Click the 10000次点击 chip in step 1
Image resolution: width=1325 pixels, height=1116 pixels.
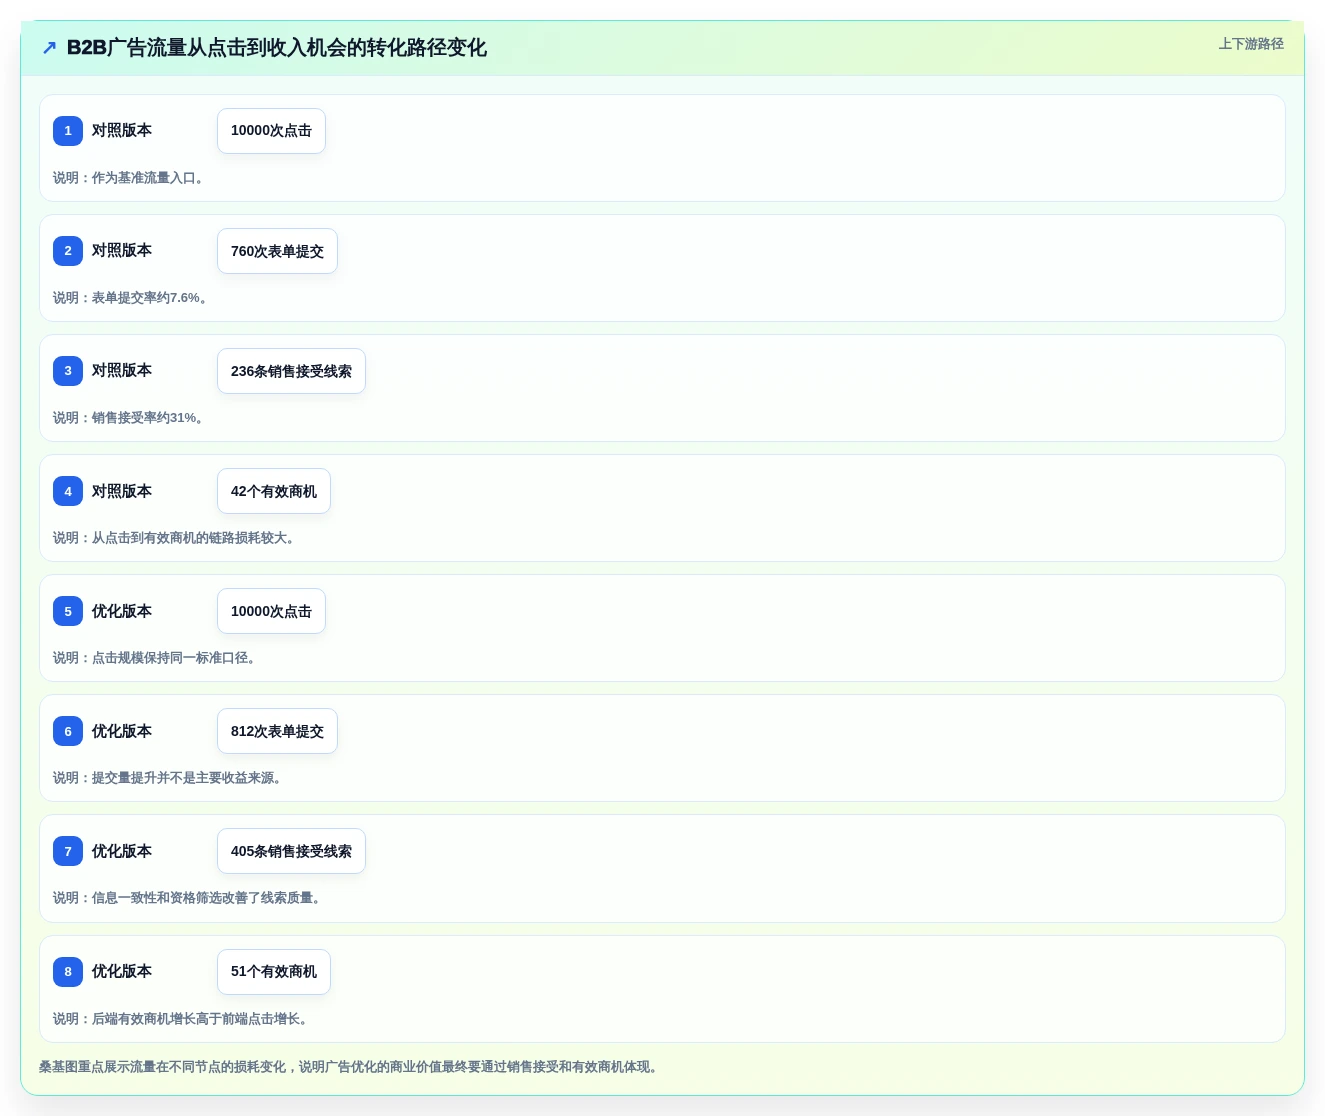[271, 131]
